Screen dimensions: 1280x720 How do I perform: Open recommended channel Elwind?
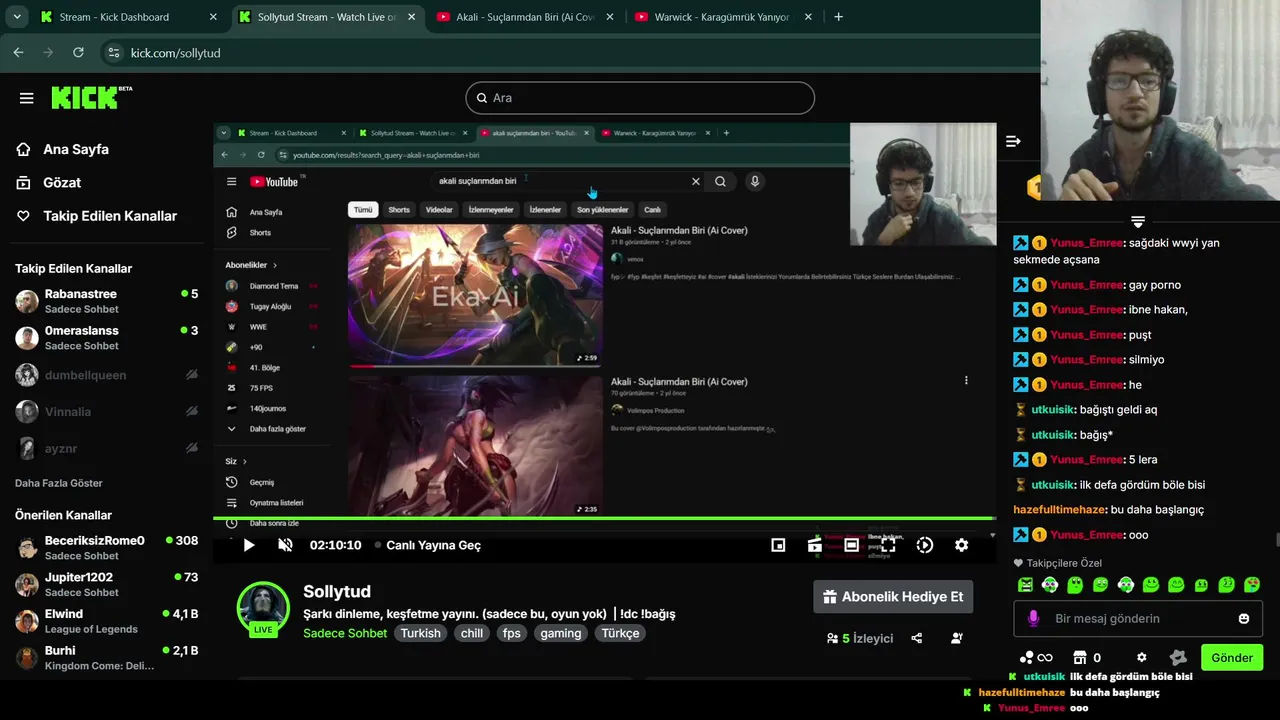coord(106,621)
